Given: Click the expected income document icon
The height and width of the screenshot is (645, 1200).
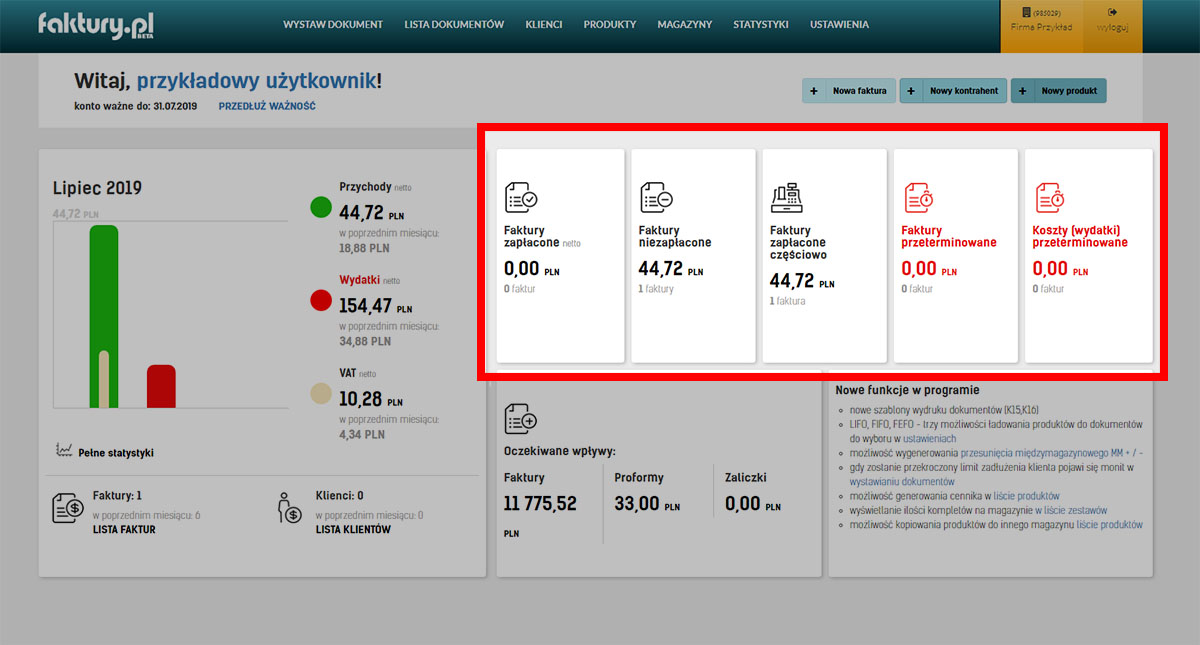Looking at the screenshot, I should (x=521, y=418).
